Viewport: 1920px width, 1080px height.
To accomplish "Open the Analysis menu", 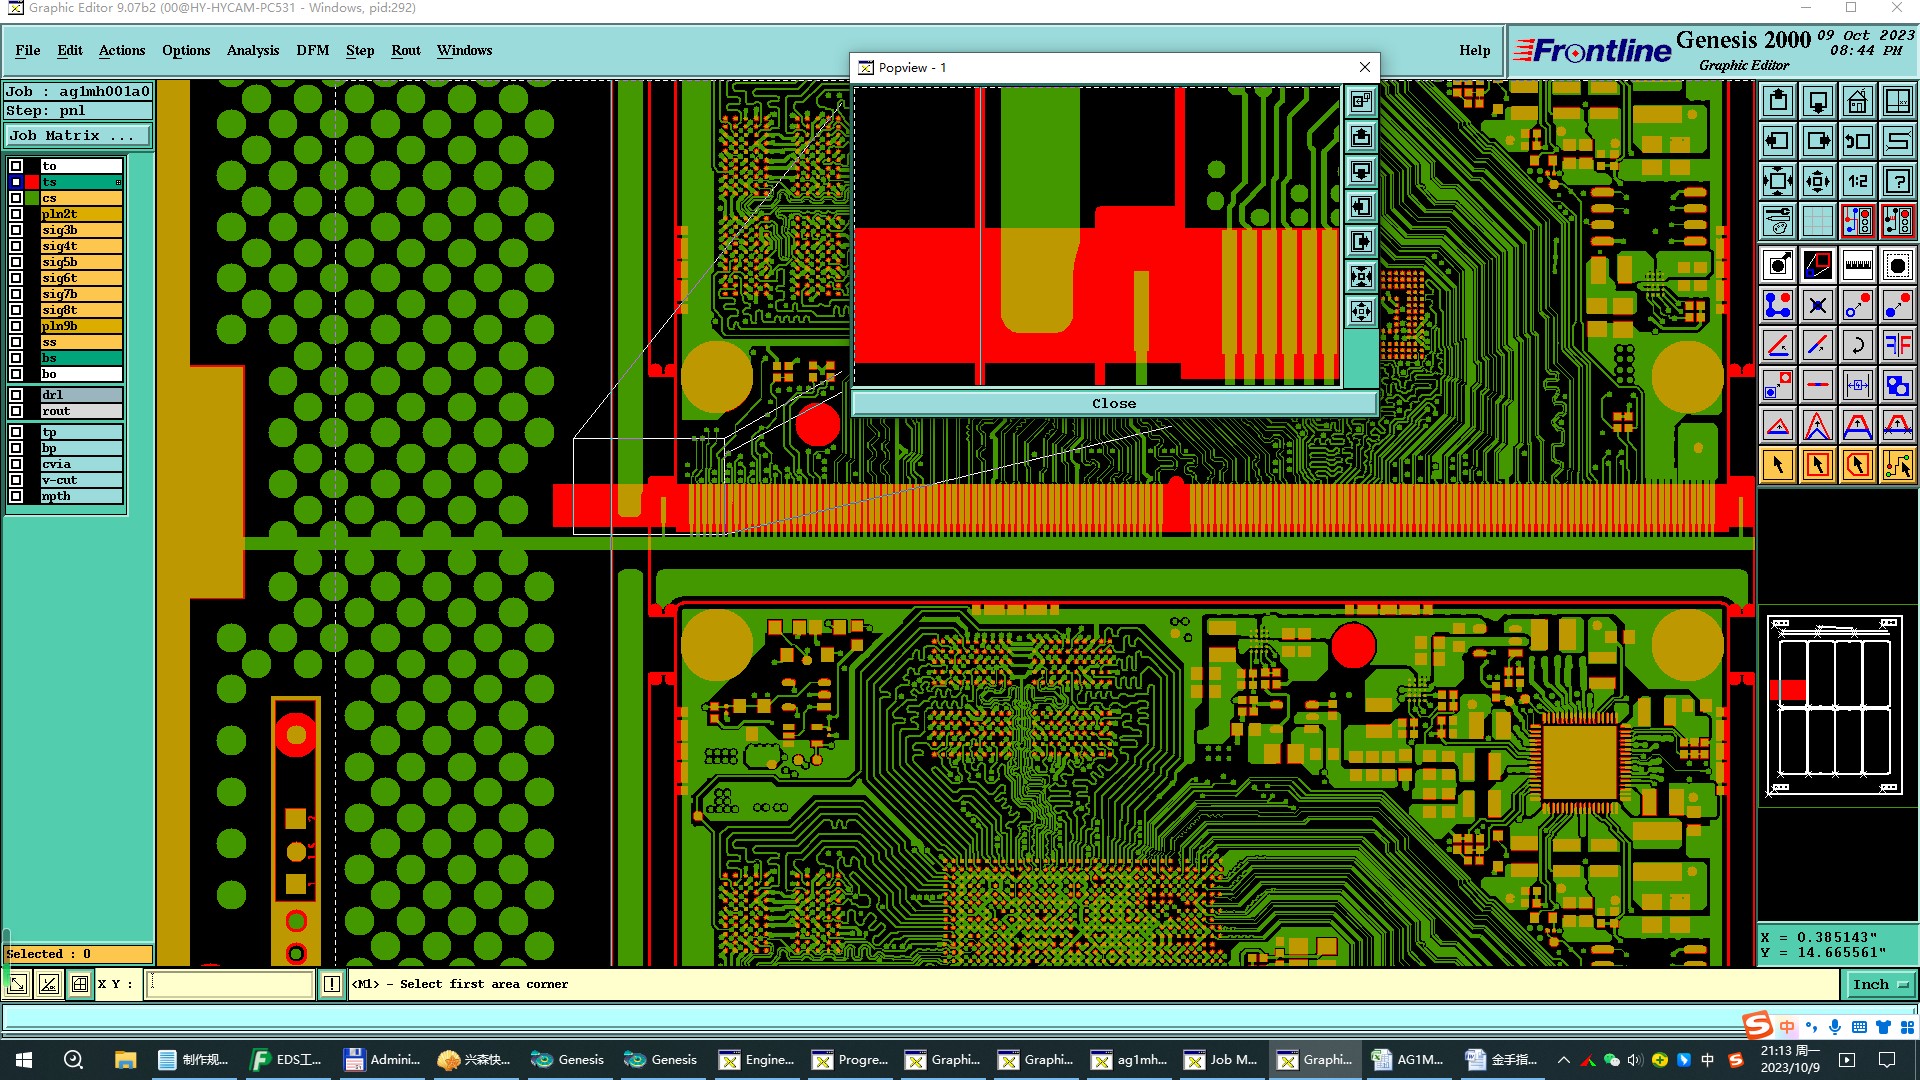I will [252, 50].
